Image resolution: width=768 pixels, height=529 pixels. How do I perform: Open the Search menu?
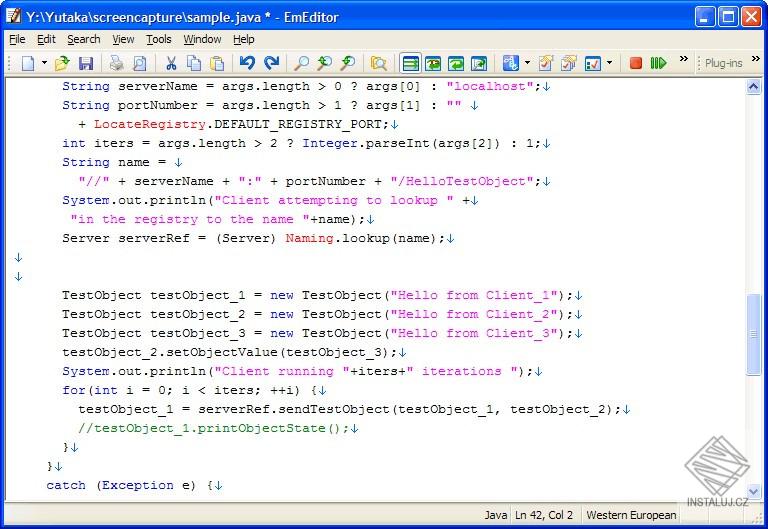point(84,39)
